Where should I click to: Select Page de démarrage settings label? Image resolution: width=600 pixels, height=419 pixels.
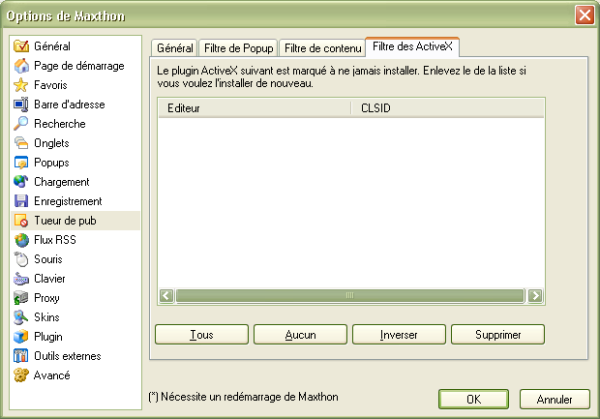click(x=79, y=66)
